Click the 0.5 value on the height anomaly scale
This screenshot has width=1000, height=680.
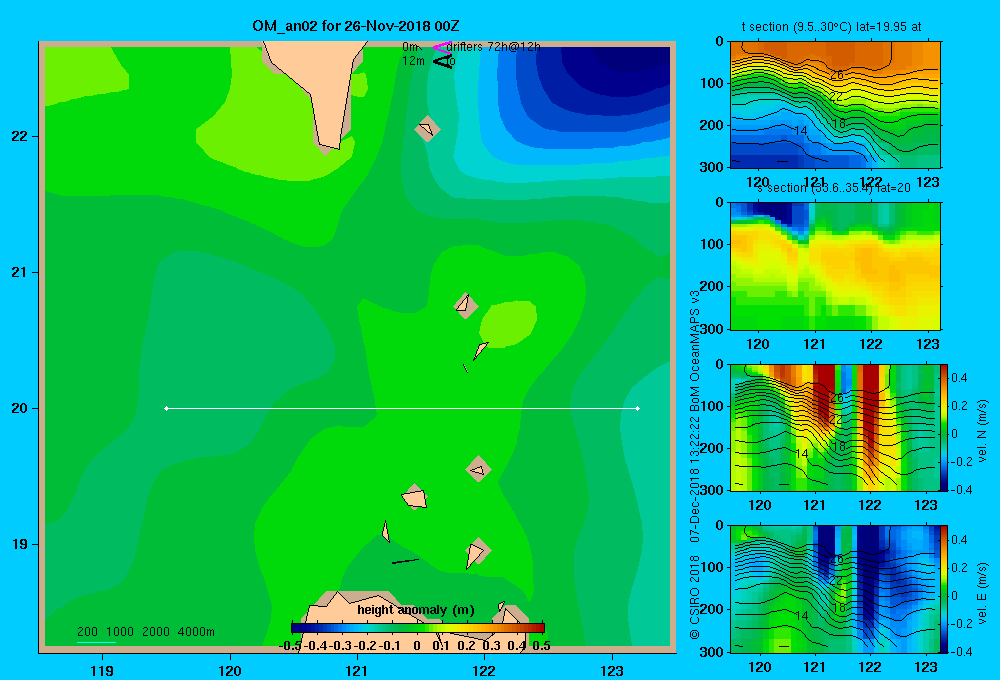coord(541,646)
